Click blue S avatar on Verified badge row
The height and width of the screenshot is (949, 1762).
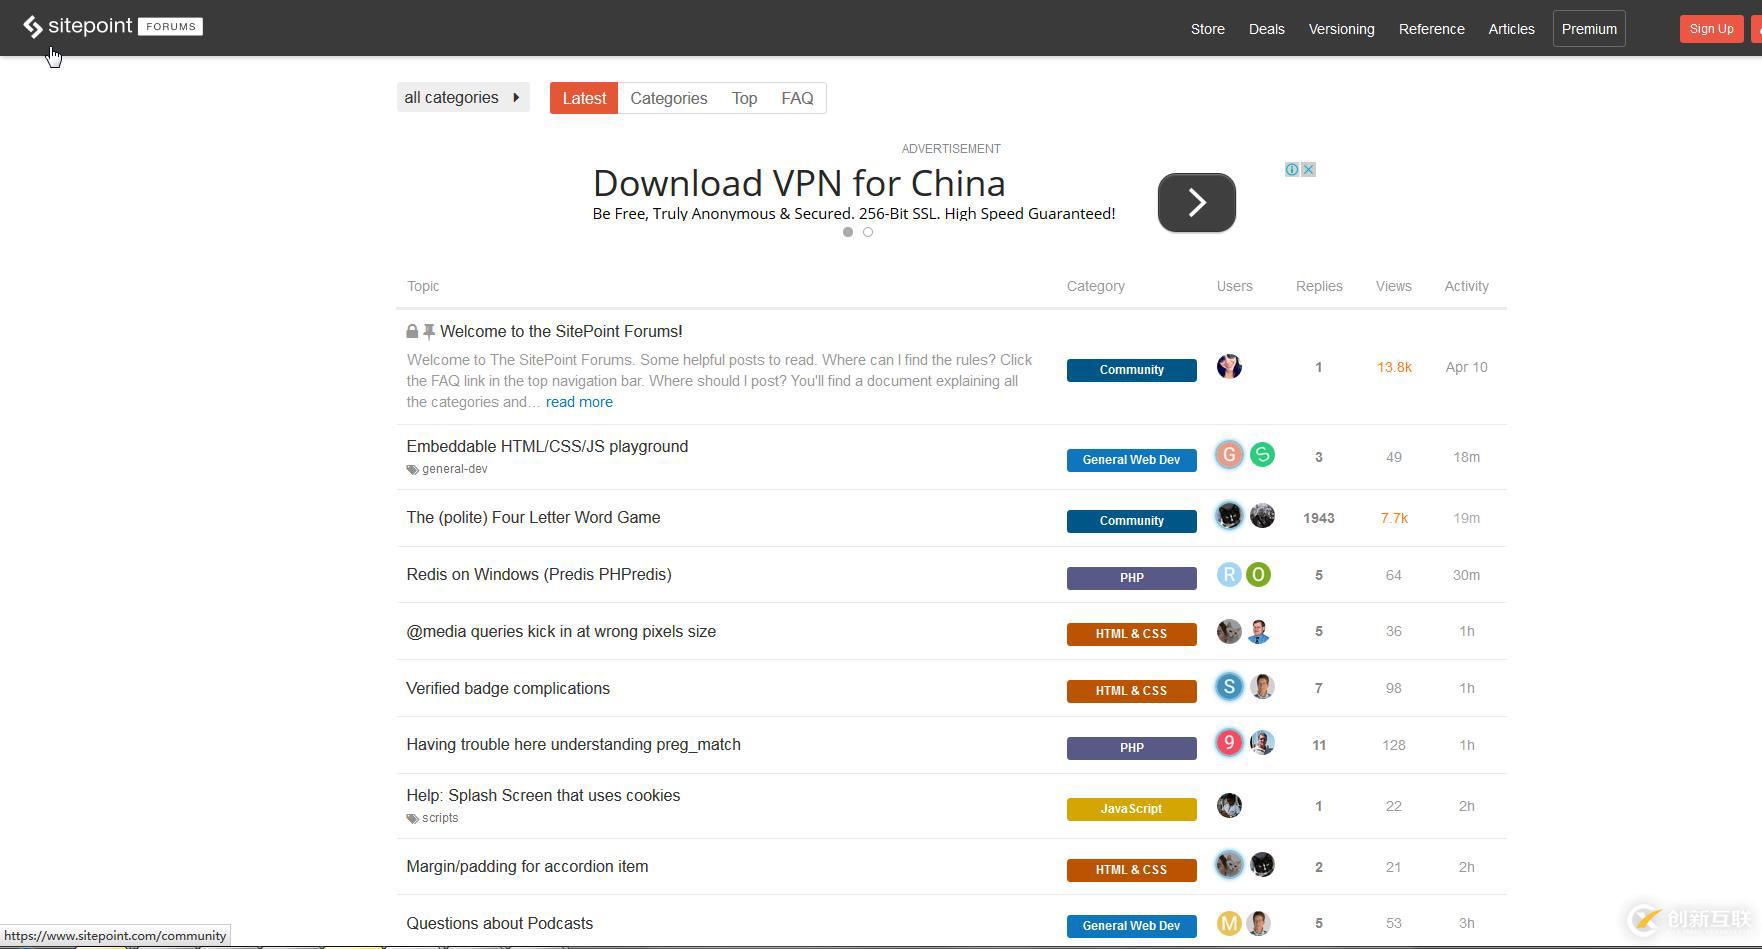coord(1229,686)
